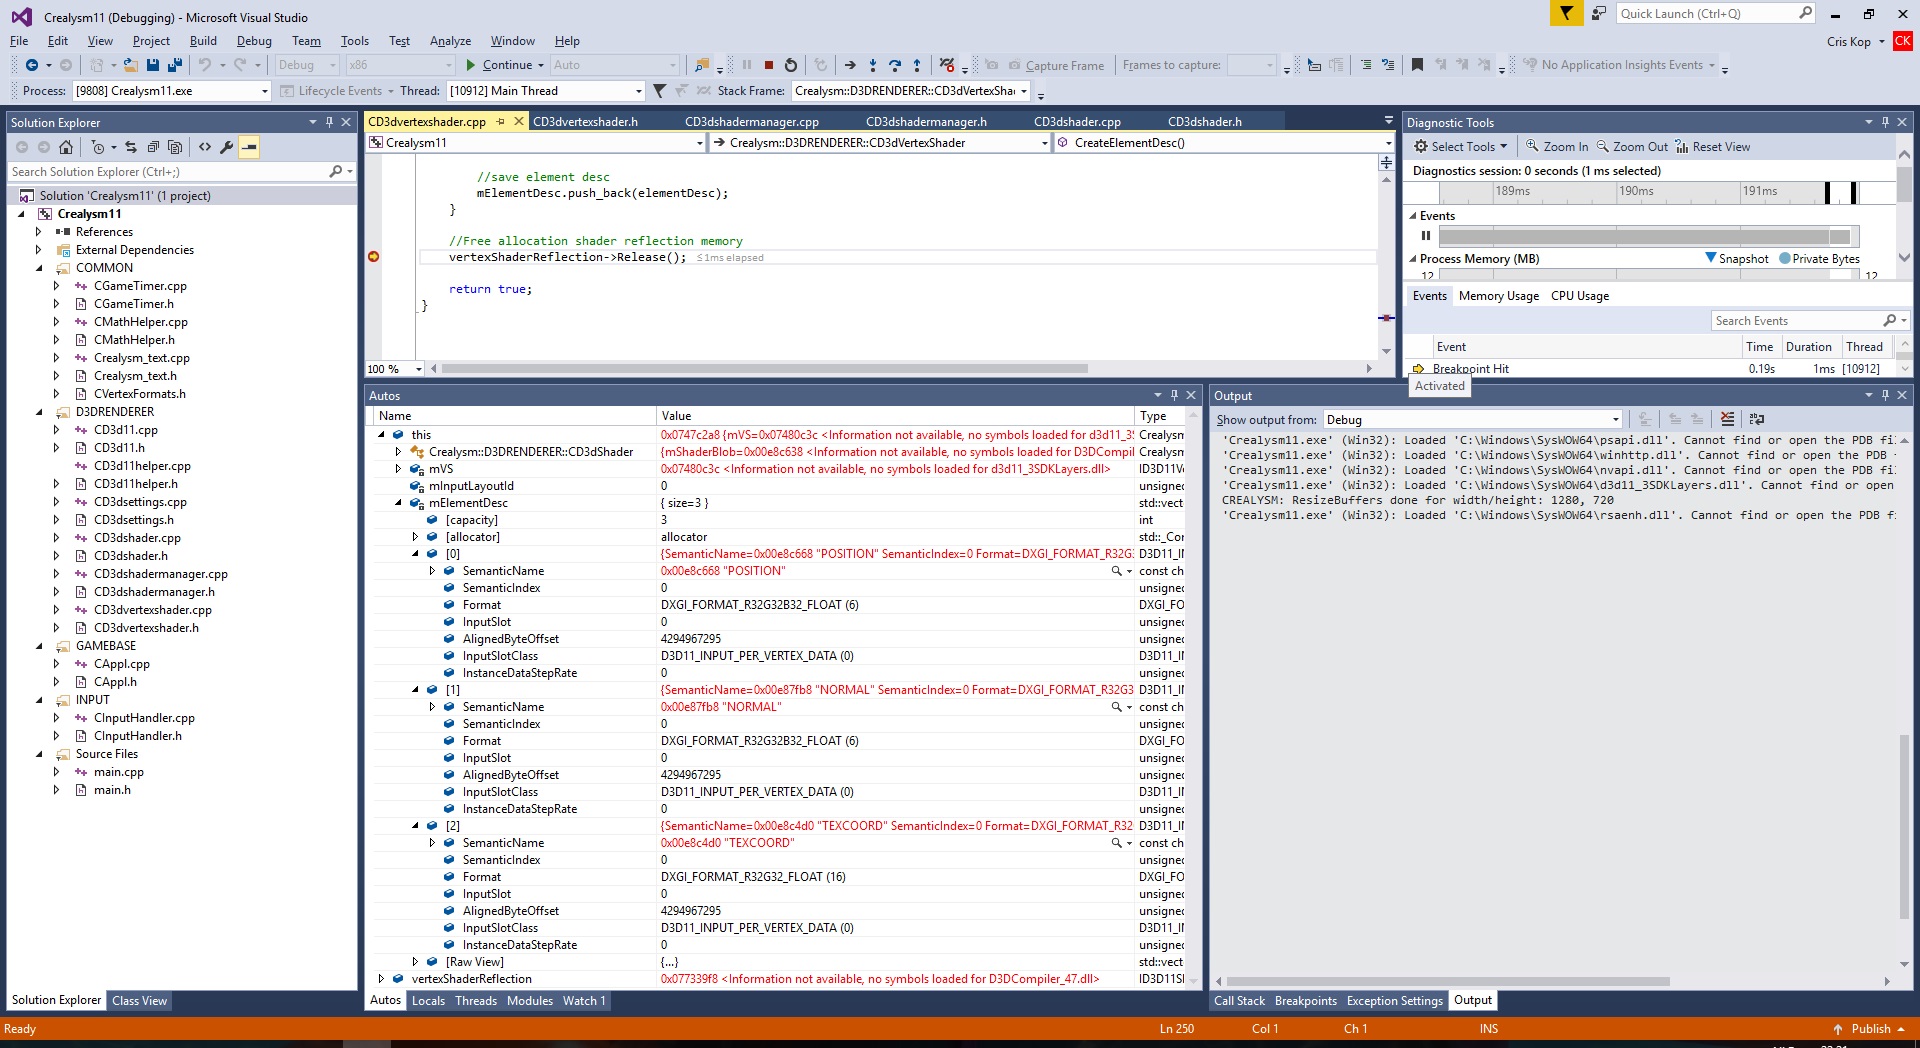Click the Restart debugging icon
Image resolution: width=1920 pixels, height=1048 pixels.
pos(791,65)
